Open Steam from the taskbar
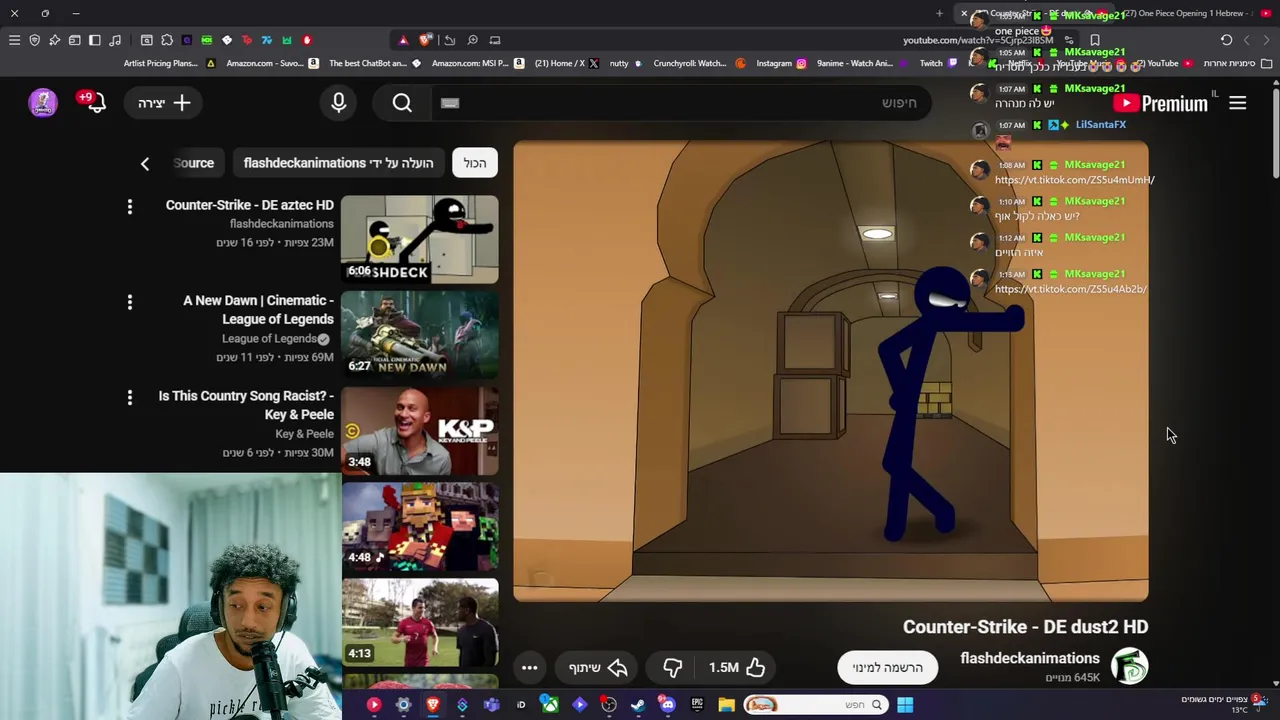This screenshot has height=720, width=1280. click(638, 705)
